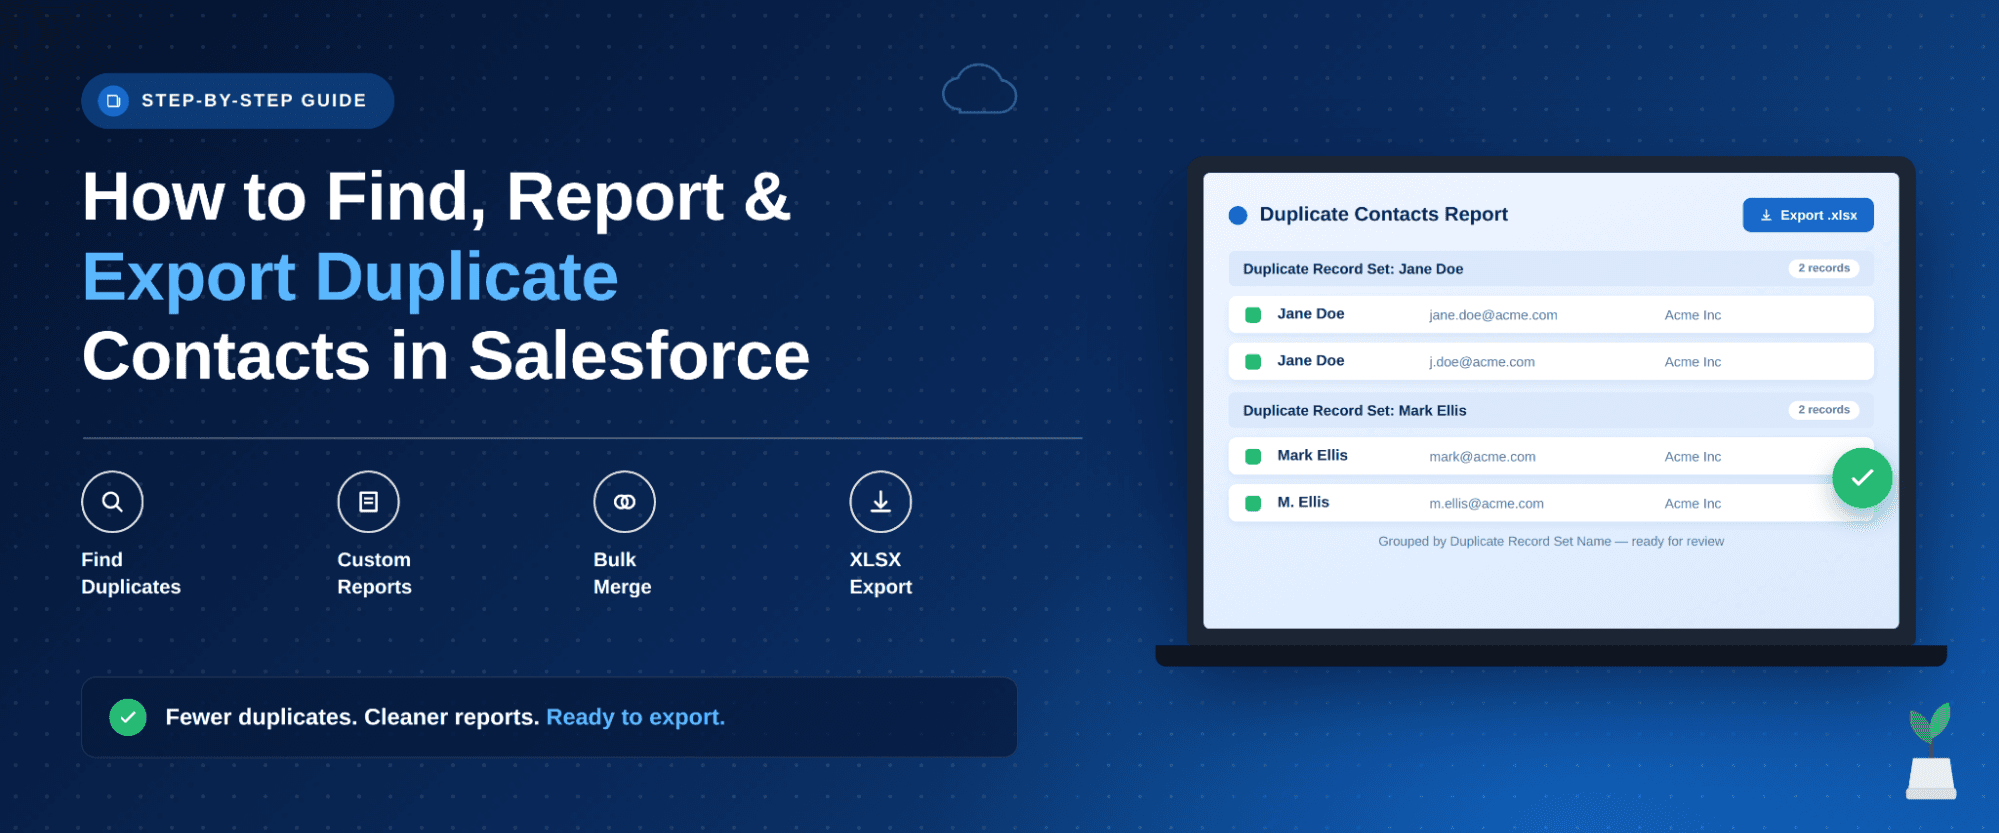Screen dimensions: 1999x833
Task: Click Acme Inc in jane.doe@acme.com row
Action: pyautogui.click(x=1693, y=315)
